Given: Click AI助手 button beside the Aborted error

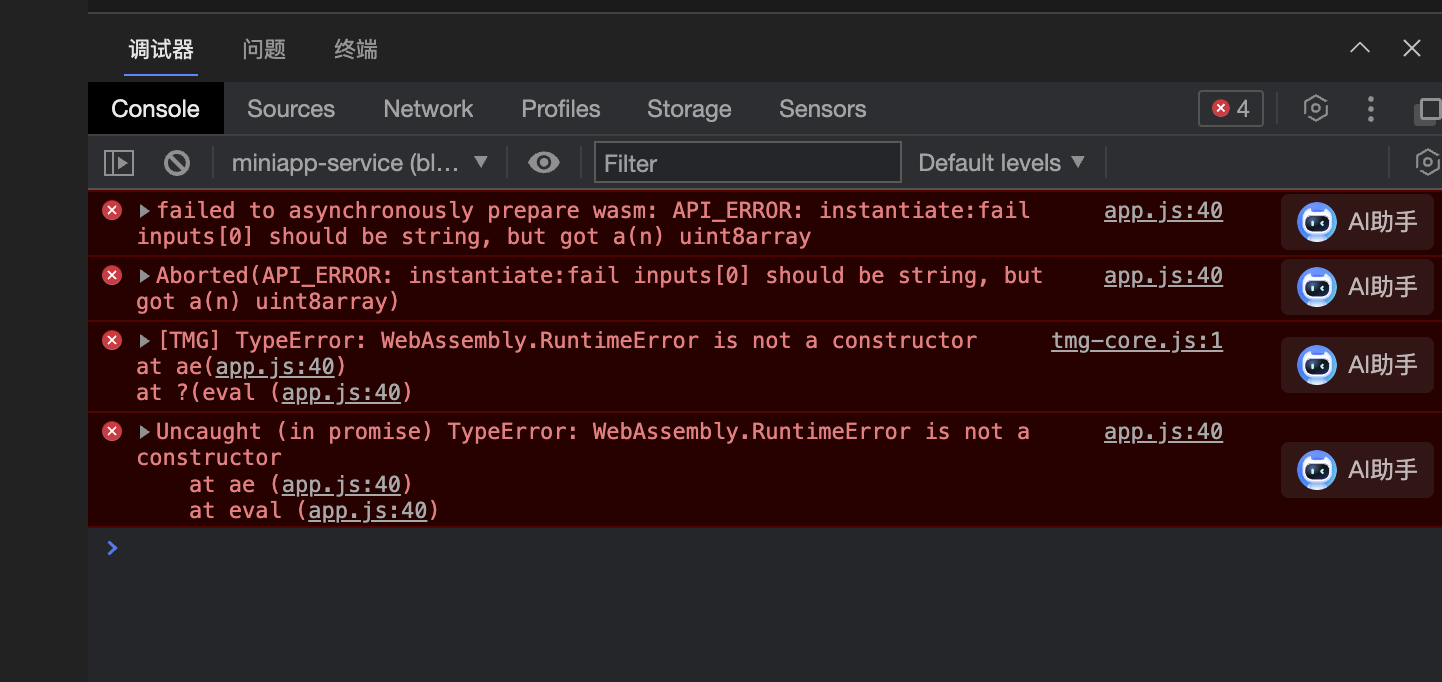Looking at the screenshot, I should (x=1357, y=287).
